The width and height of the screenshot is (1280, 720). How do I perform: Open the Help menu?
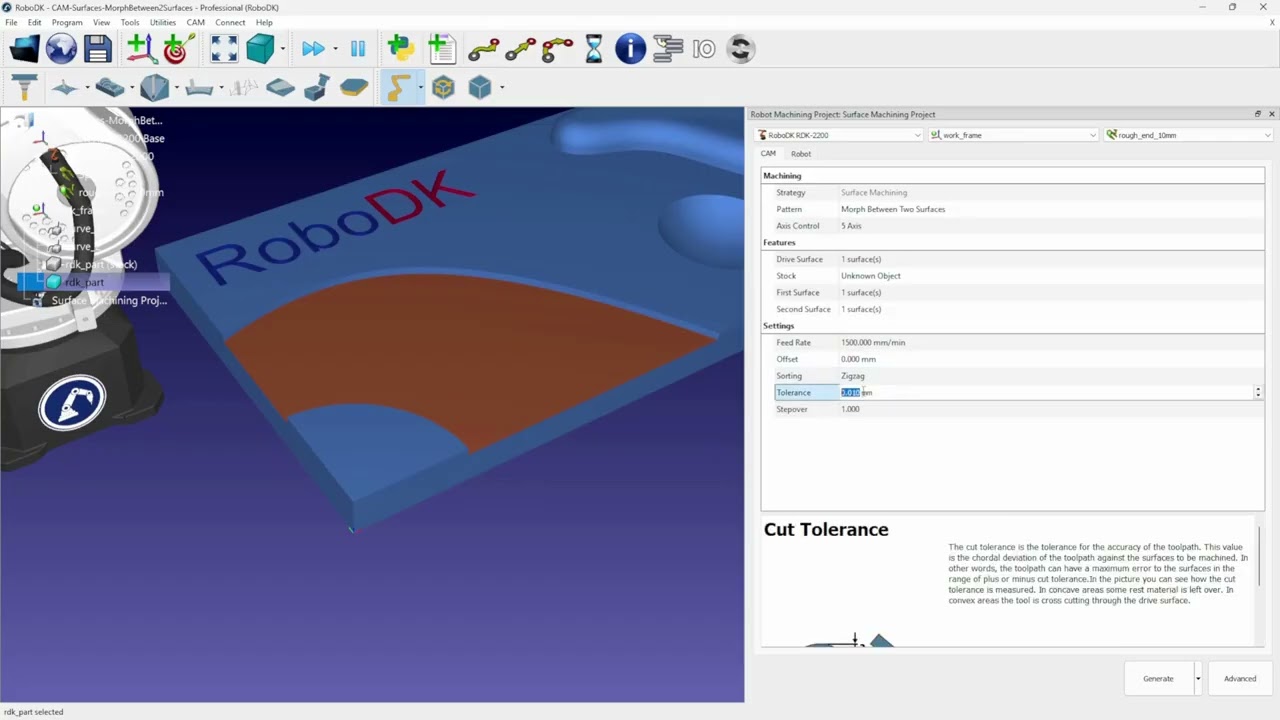click(264, 22)
